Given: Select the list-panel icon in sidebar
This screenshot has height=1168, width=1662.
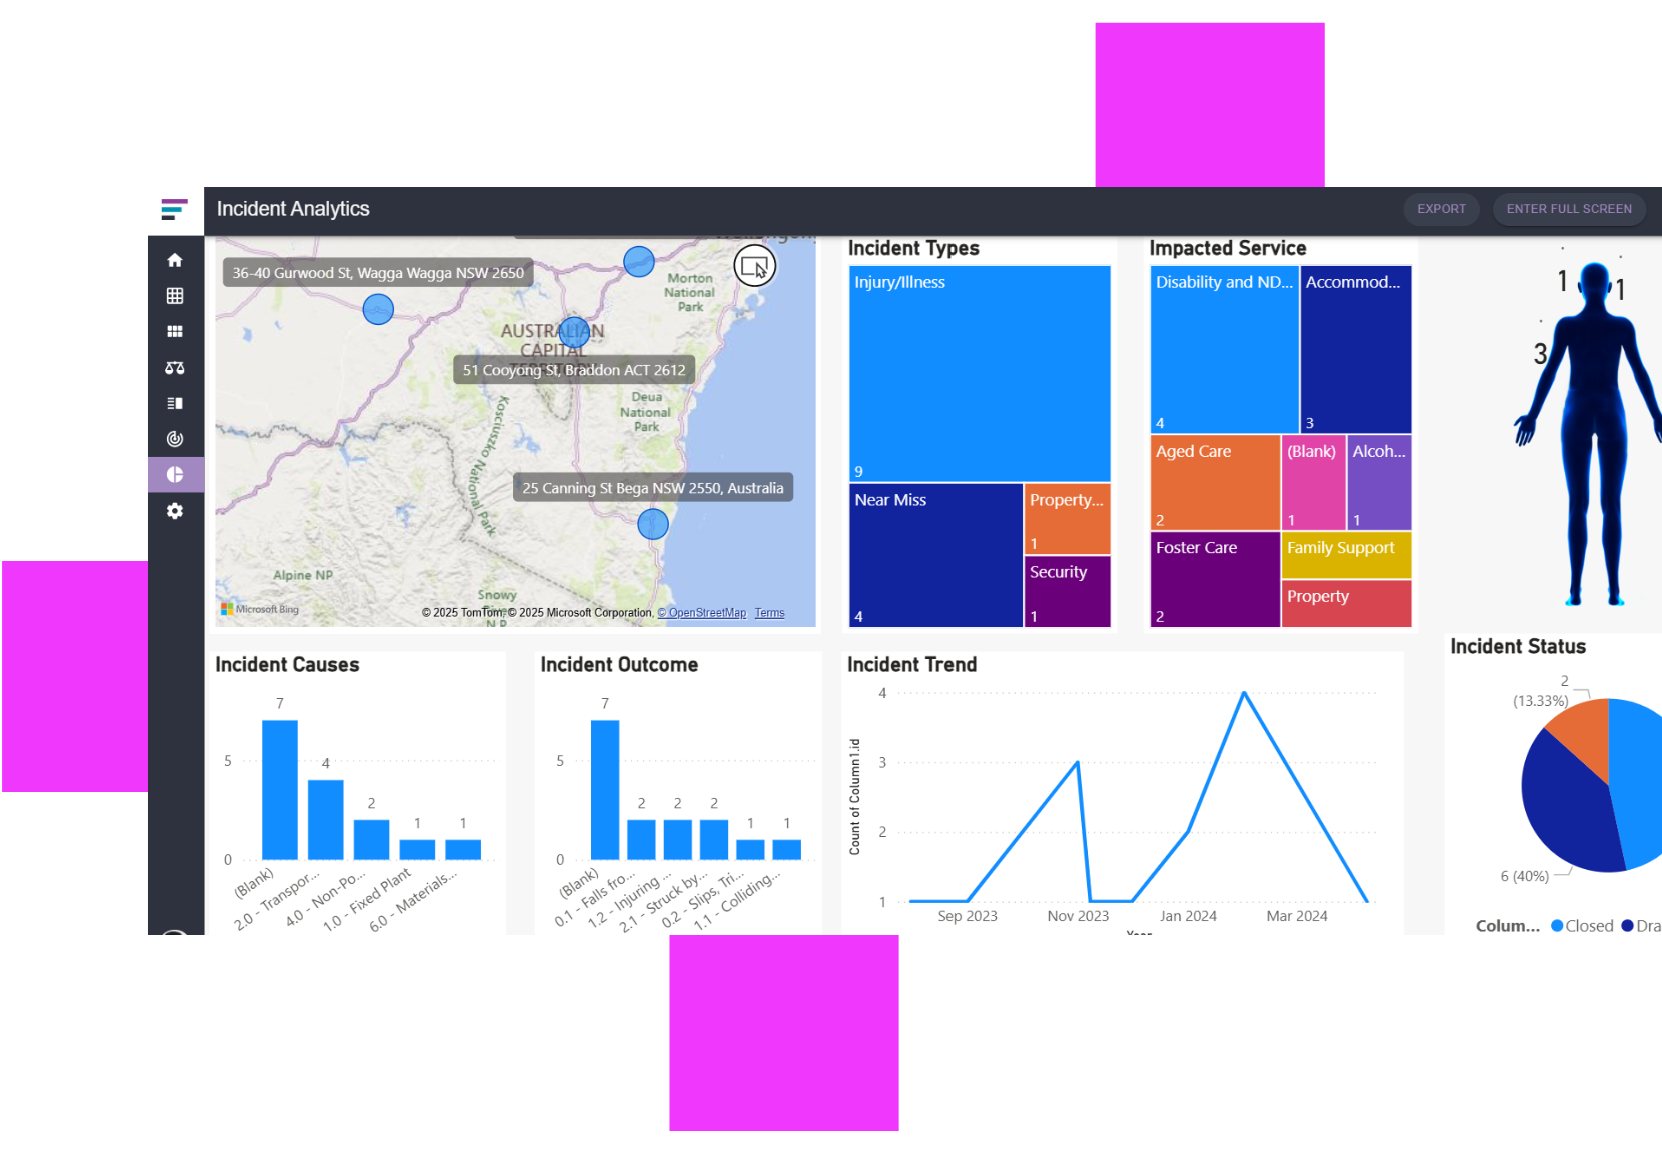Looking at the screenshot, I should (175, 403).
